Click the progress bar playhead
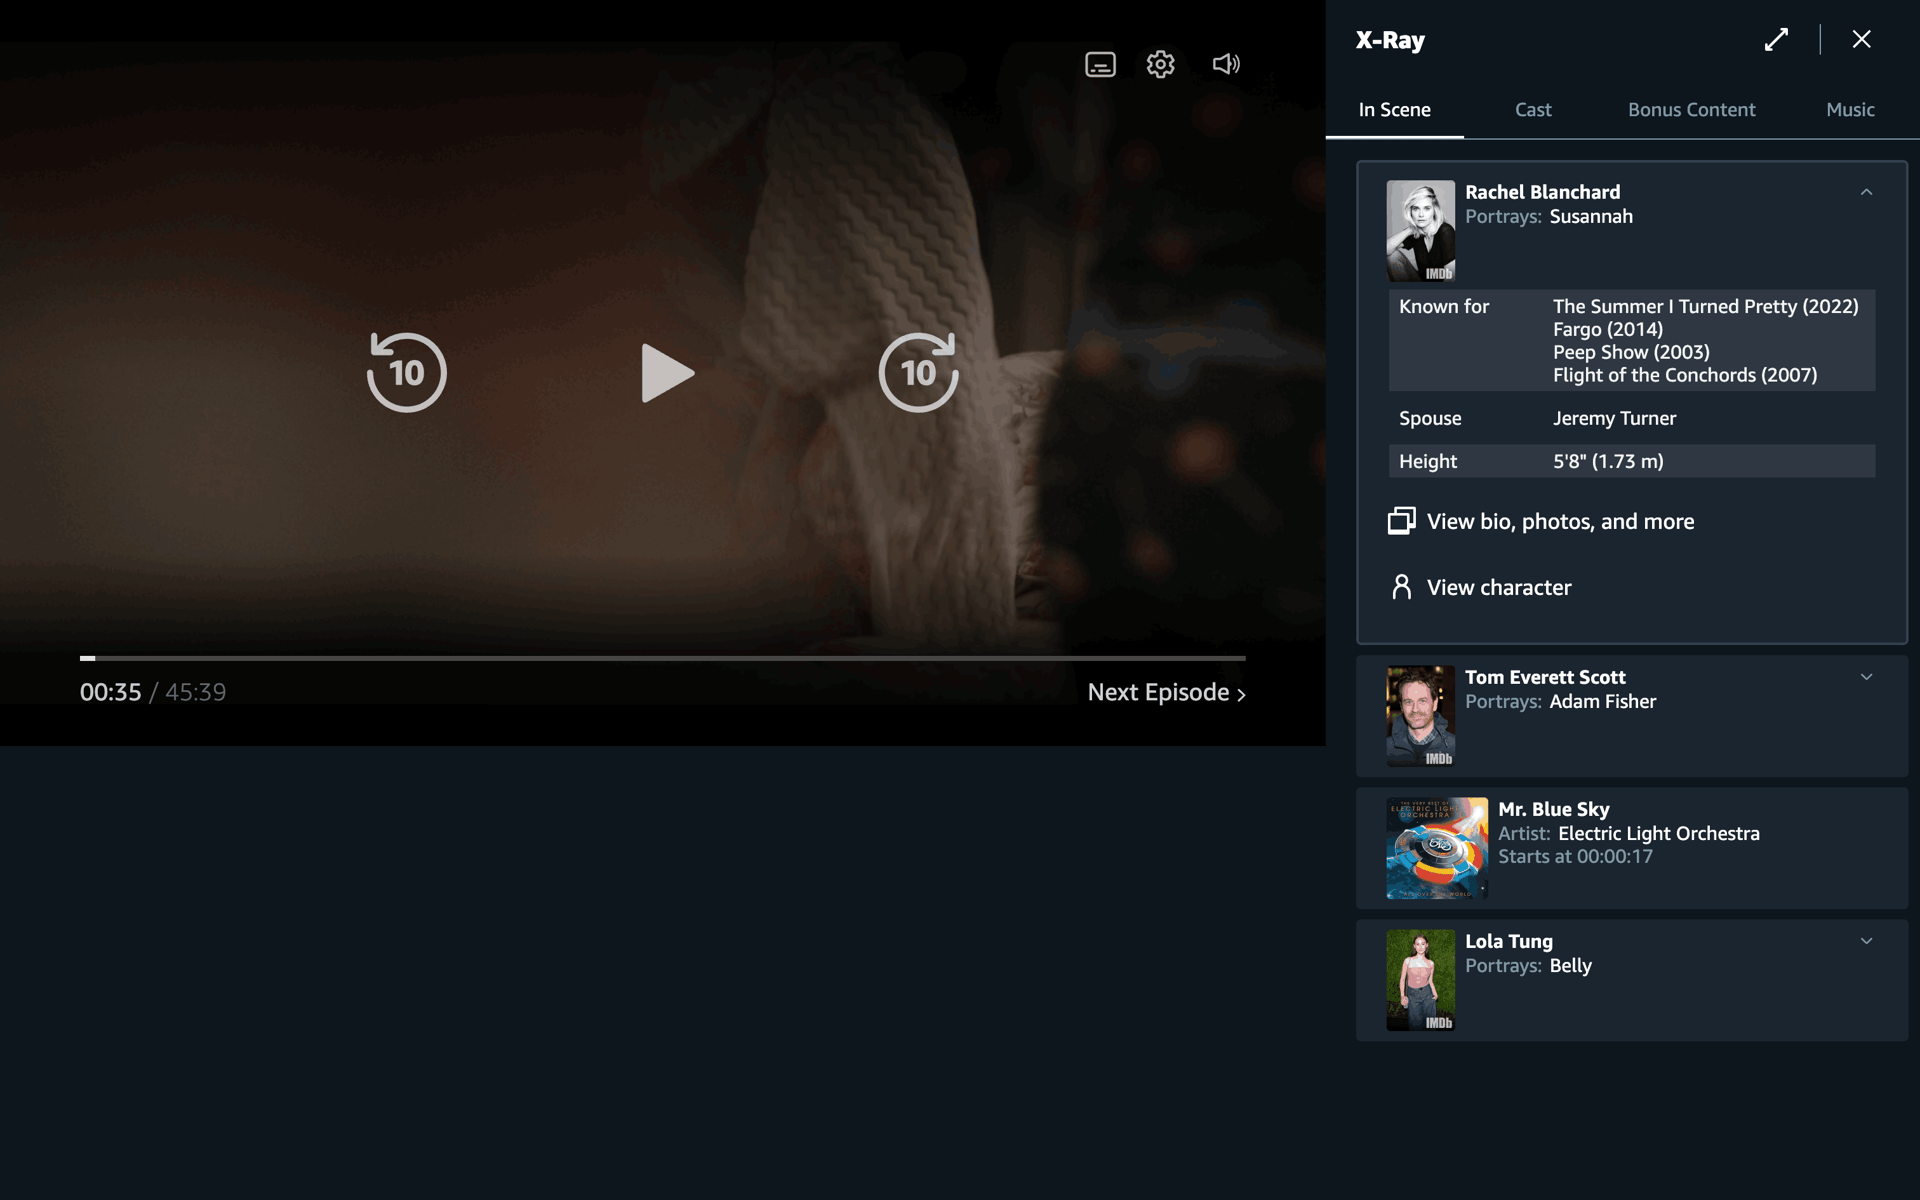 pyautogui.click(x=88, y=658)
